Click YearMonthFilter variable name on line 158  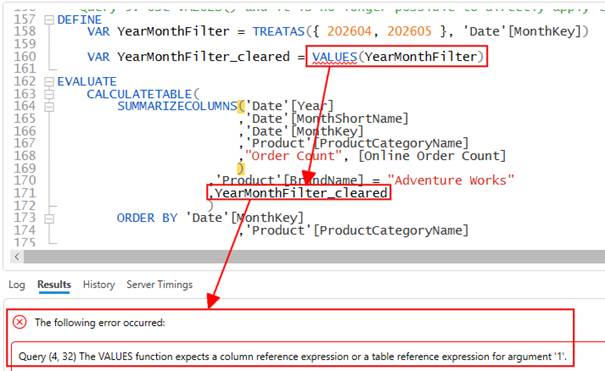pyautogui.click(x=173, y=32)
